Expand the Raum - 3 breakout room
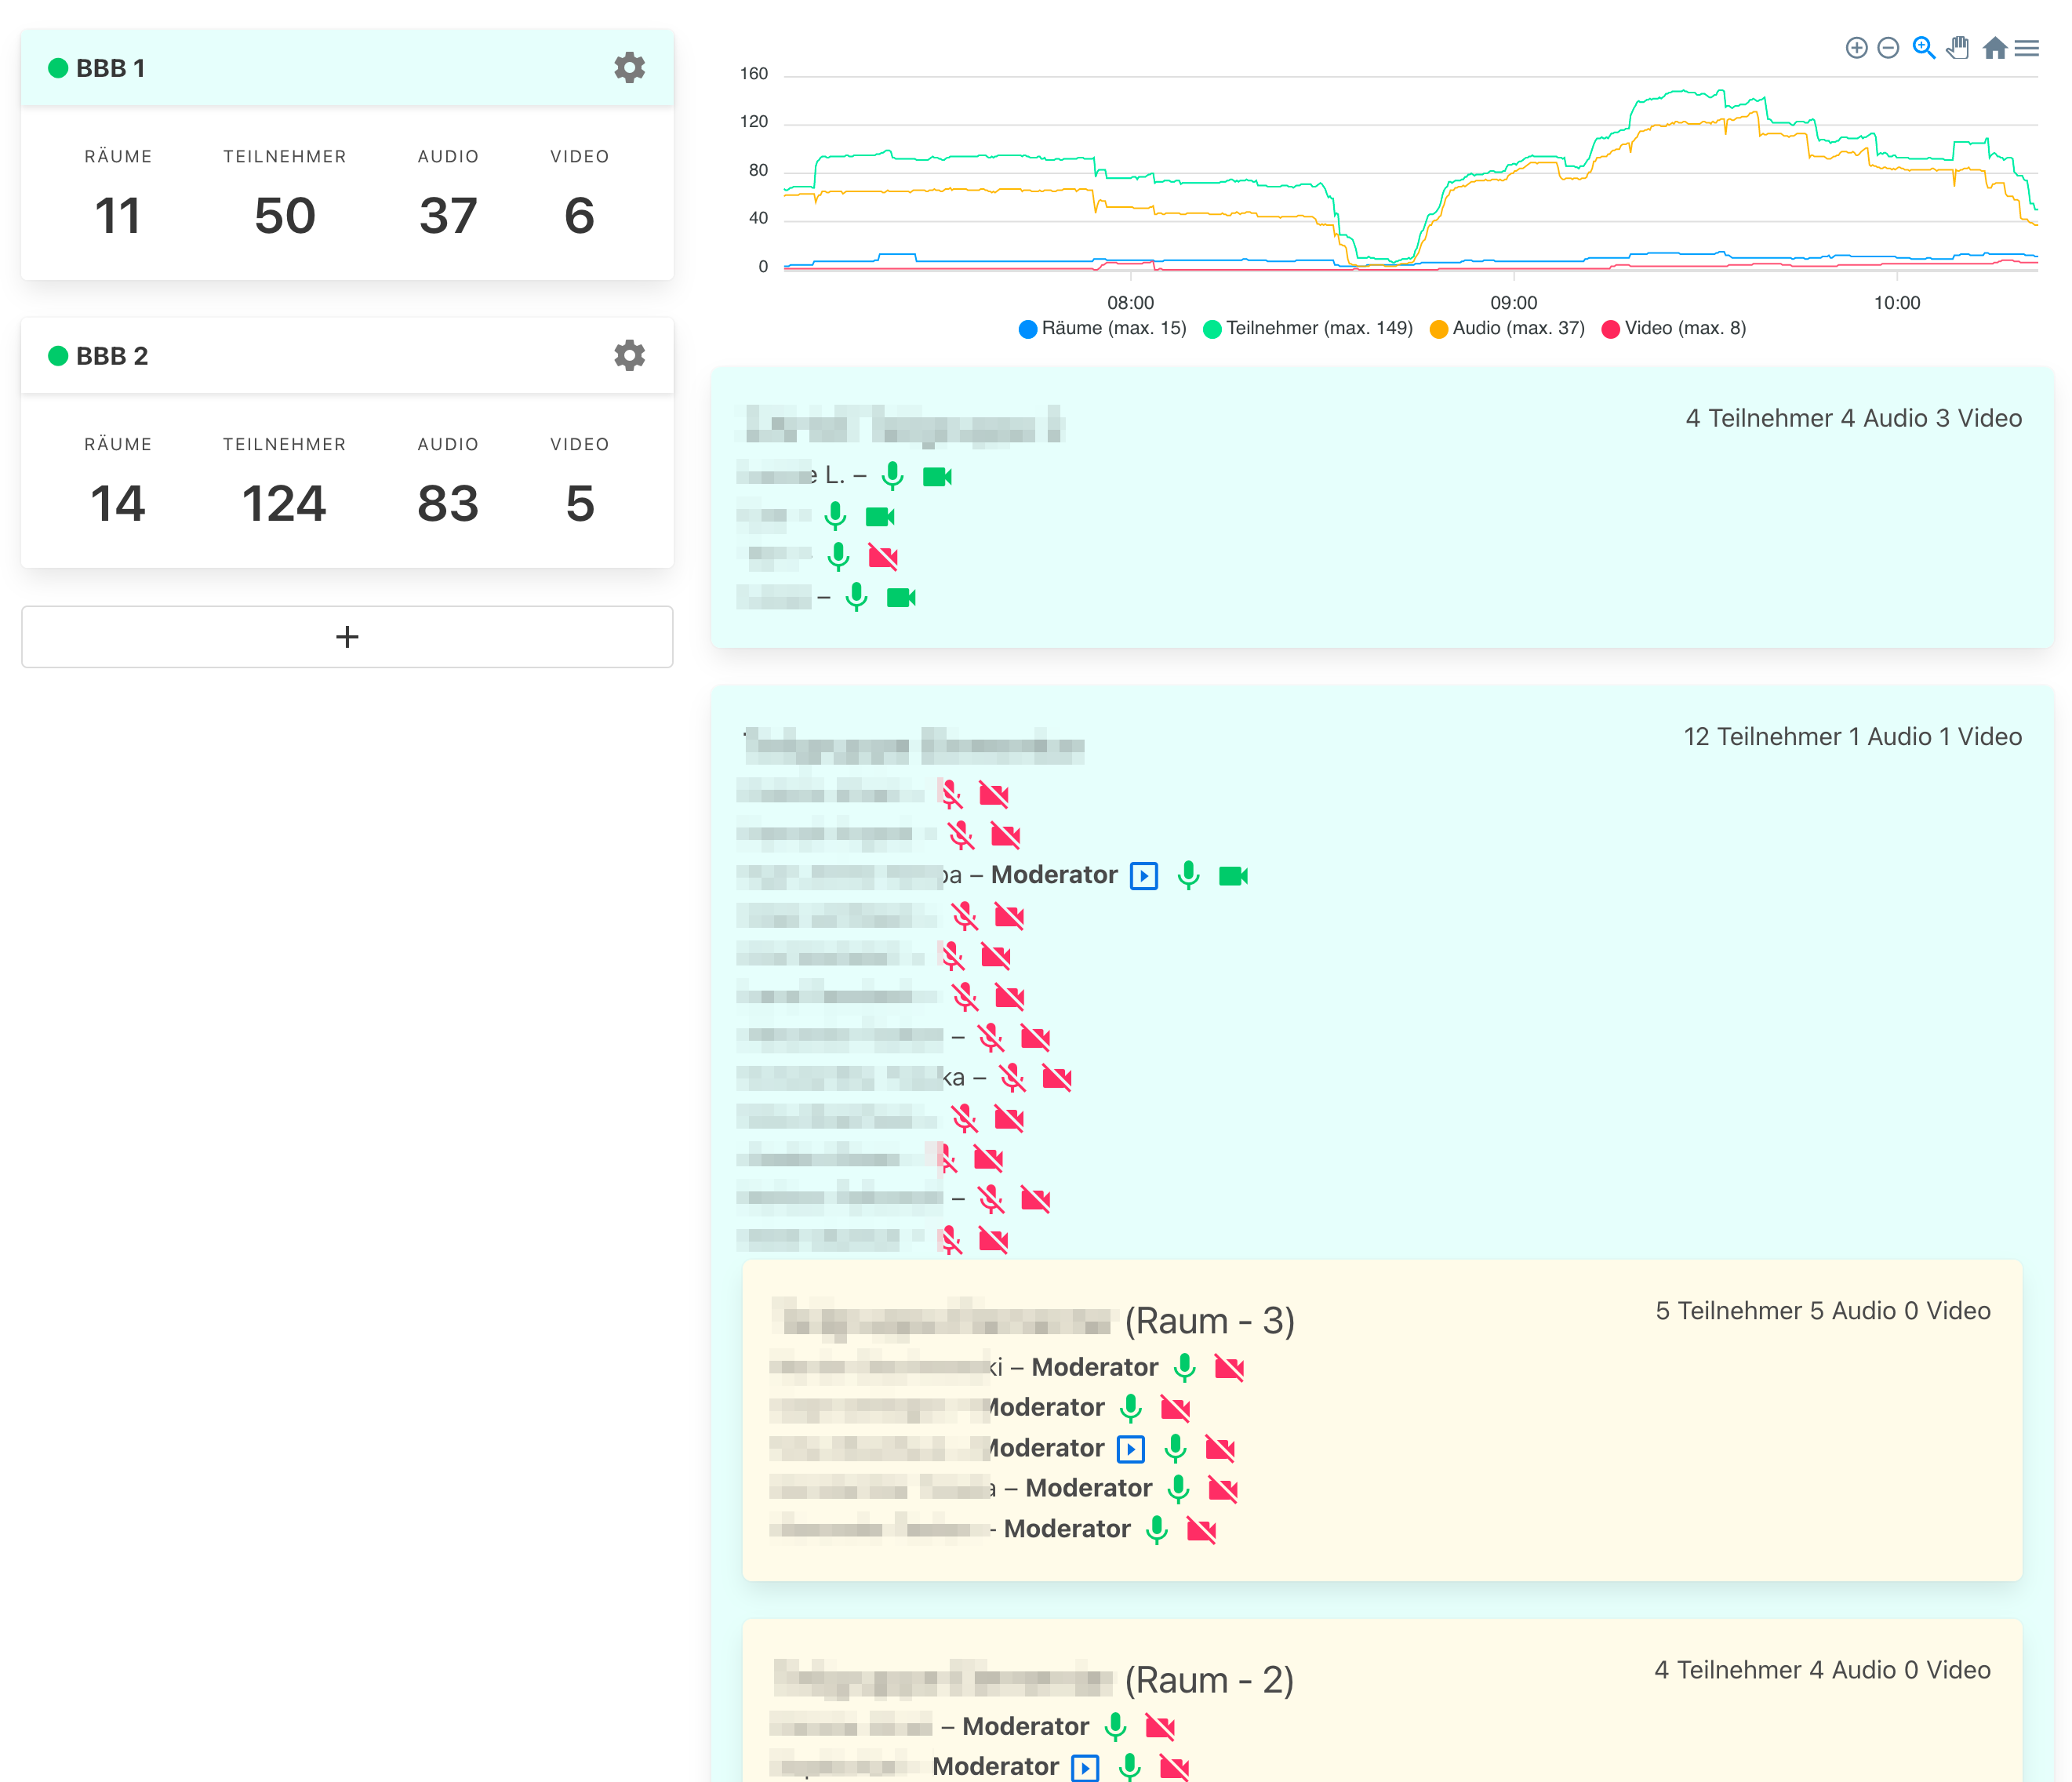 click(x=1210, y=1321)
